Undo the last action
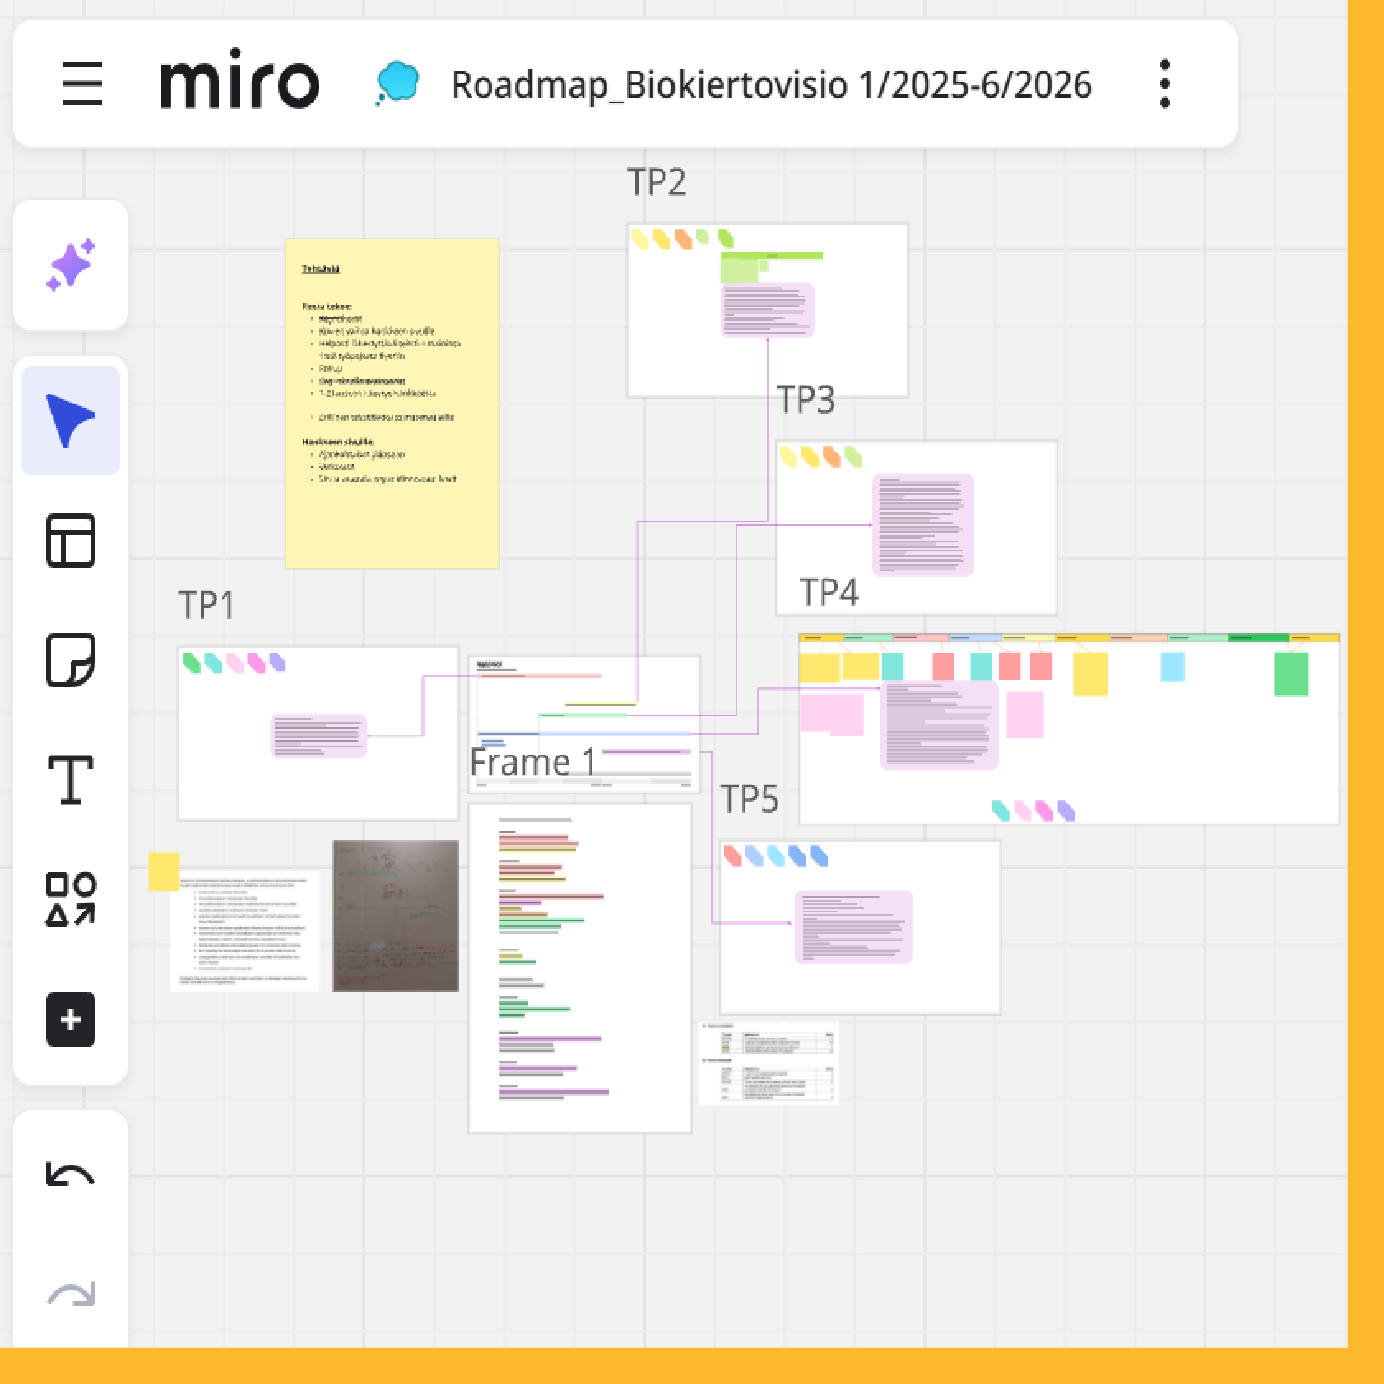Screen dimensions: 1384x1384 click(x=71, y=1175)
